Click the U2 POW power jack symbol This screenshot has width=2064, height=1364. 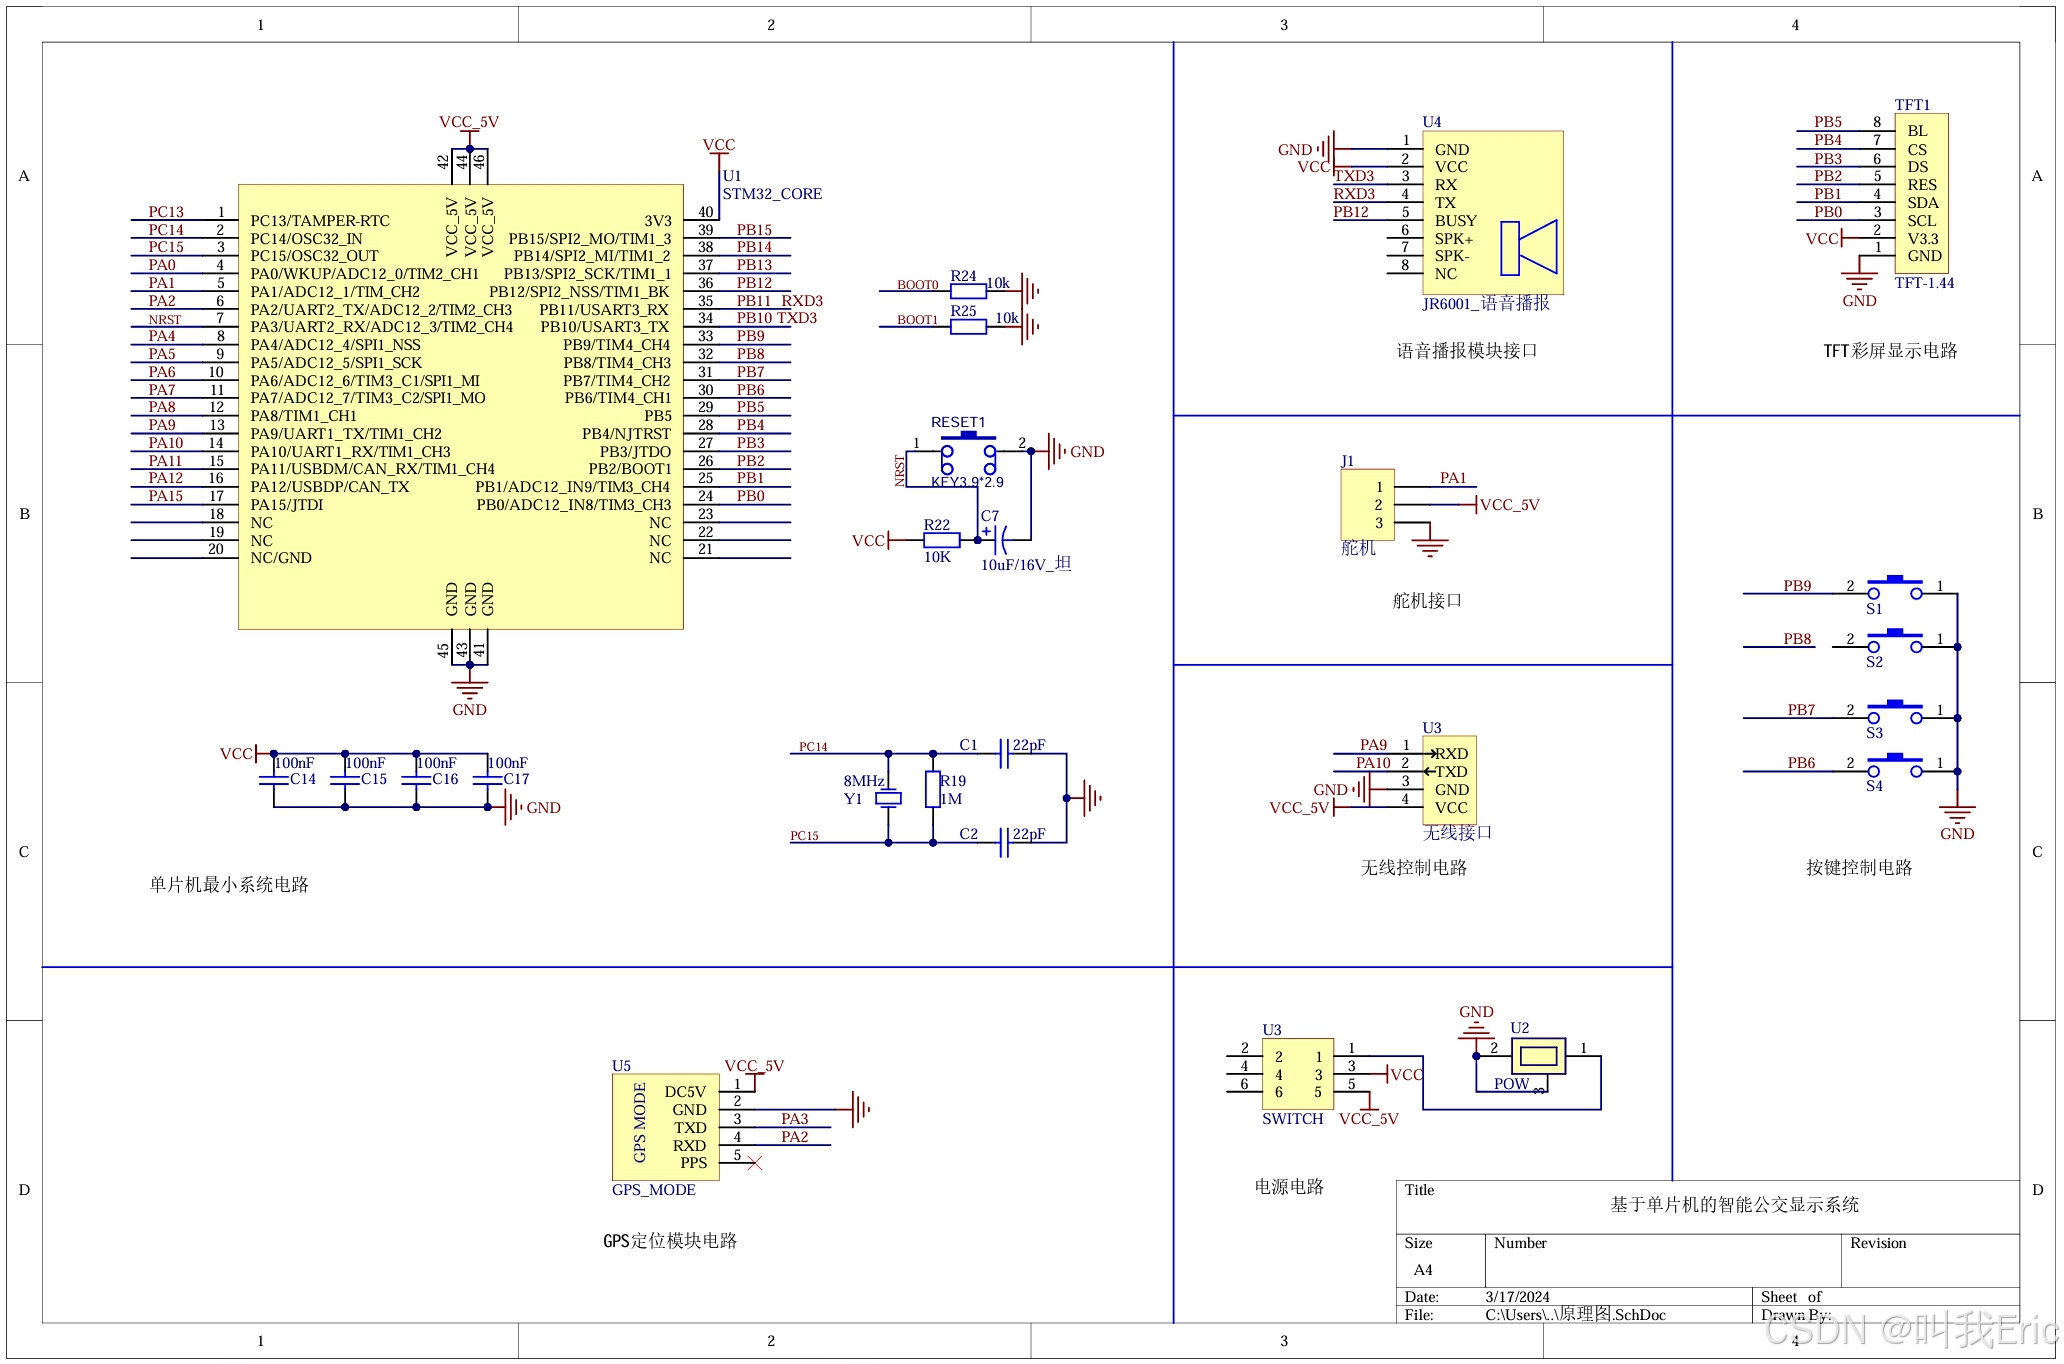tap(1538, 1056)
